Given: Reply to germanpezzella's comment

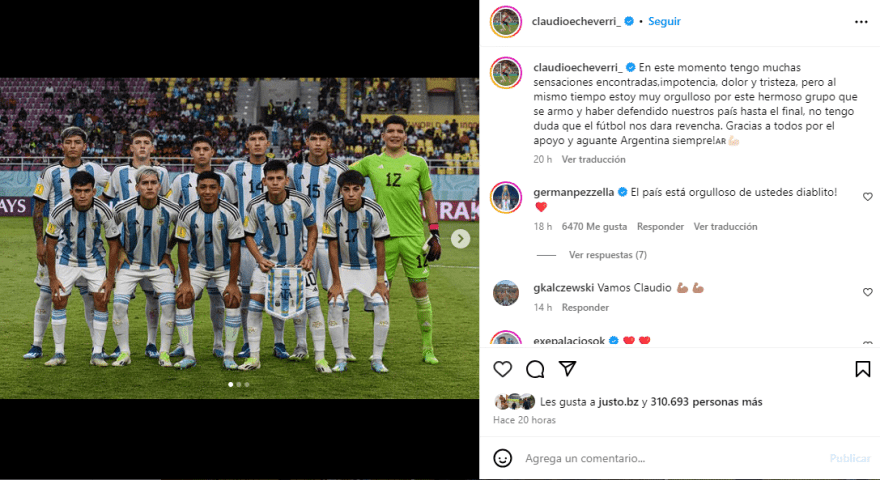Looking at the screenshot, I should pyautogui.click(x=660, y=227).
